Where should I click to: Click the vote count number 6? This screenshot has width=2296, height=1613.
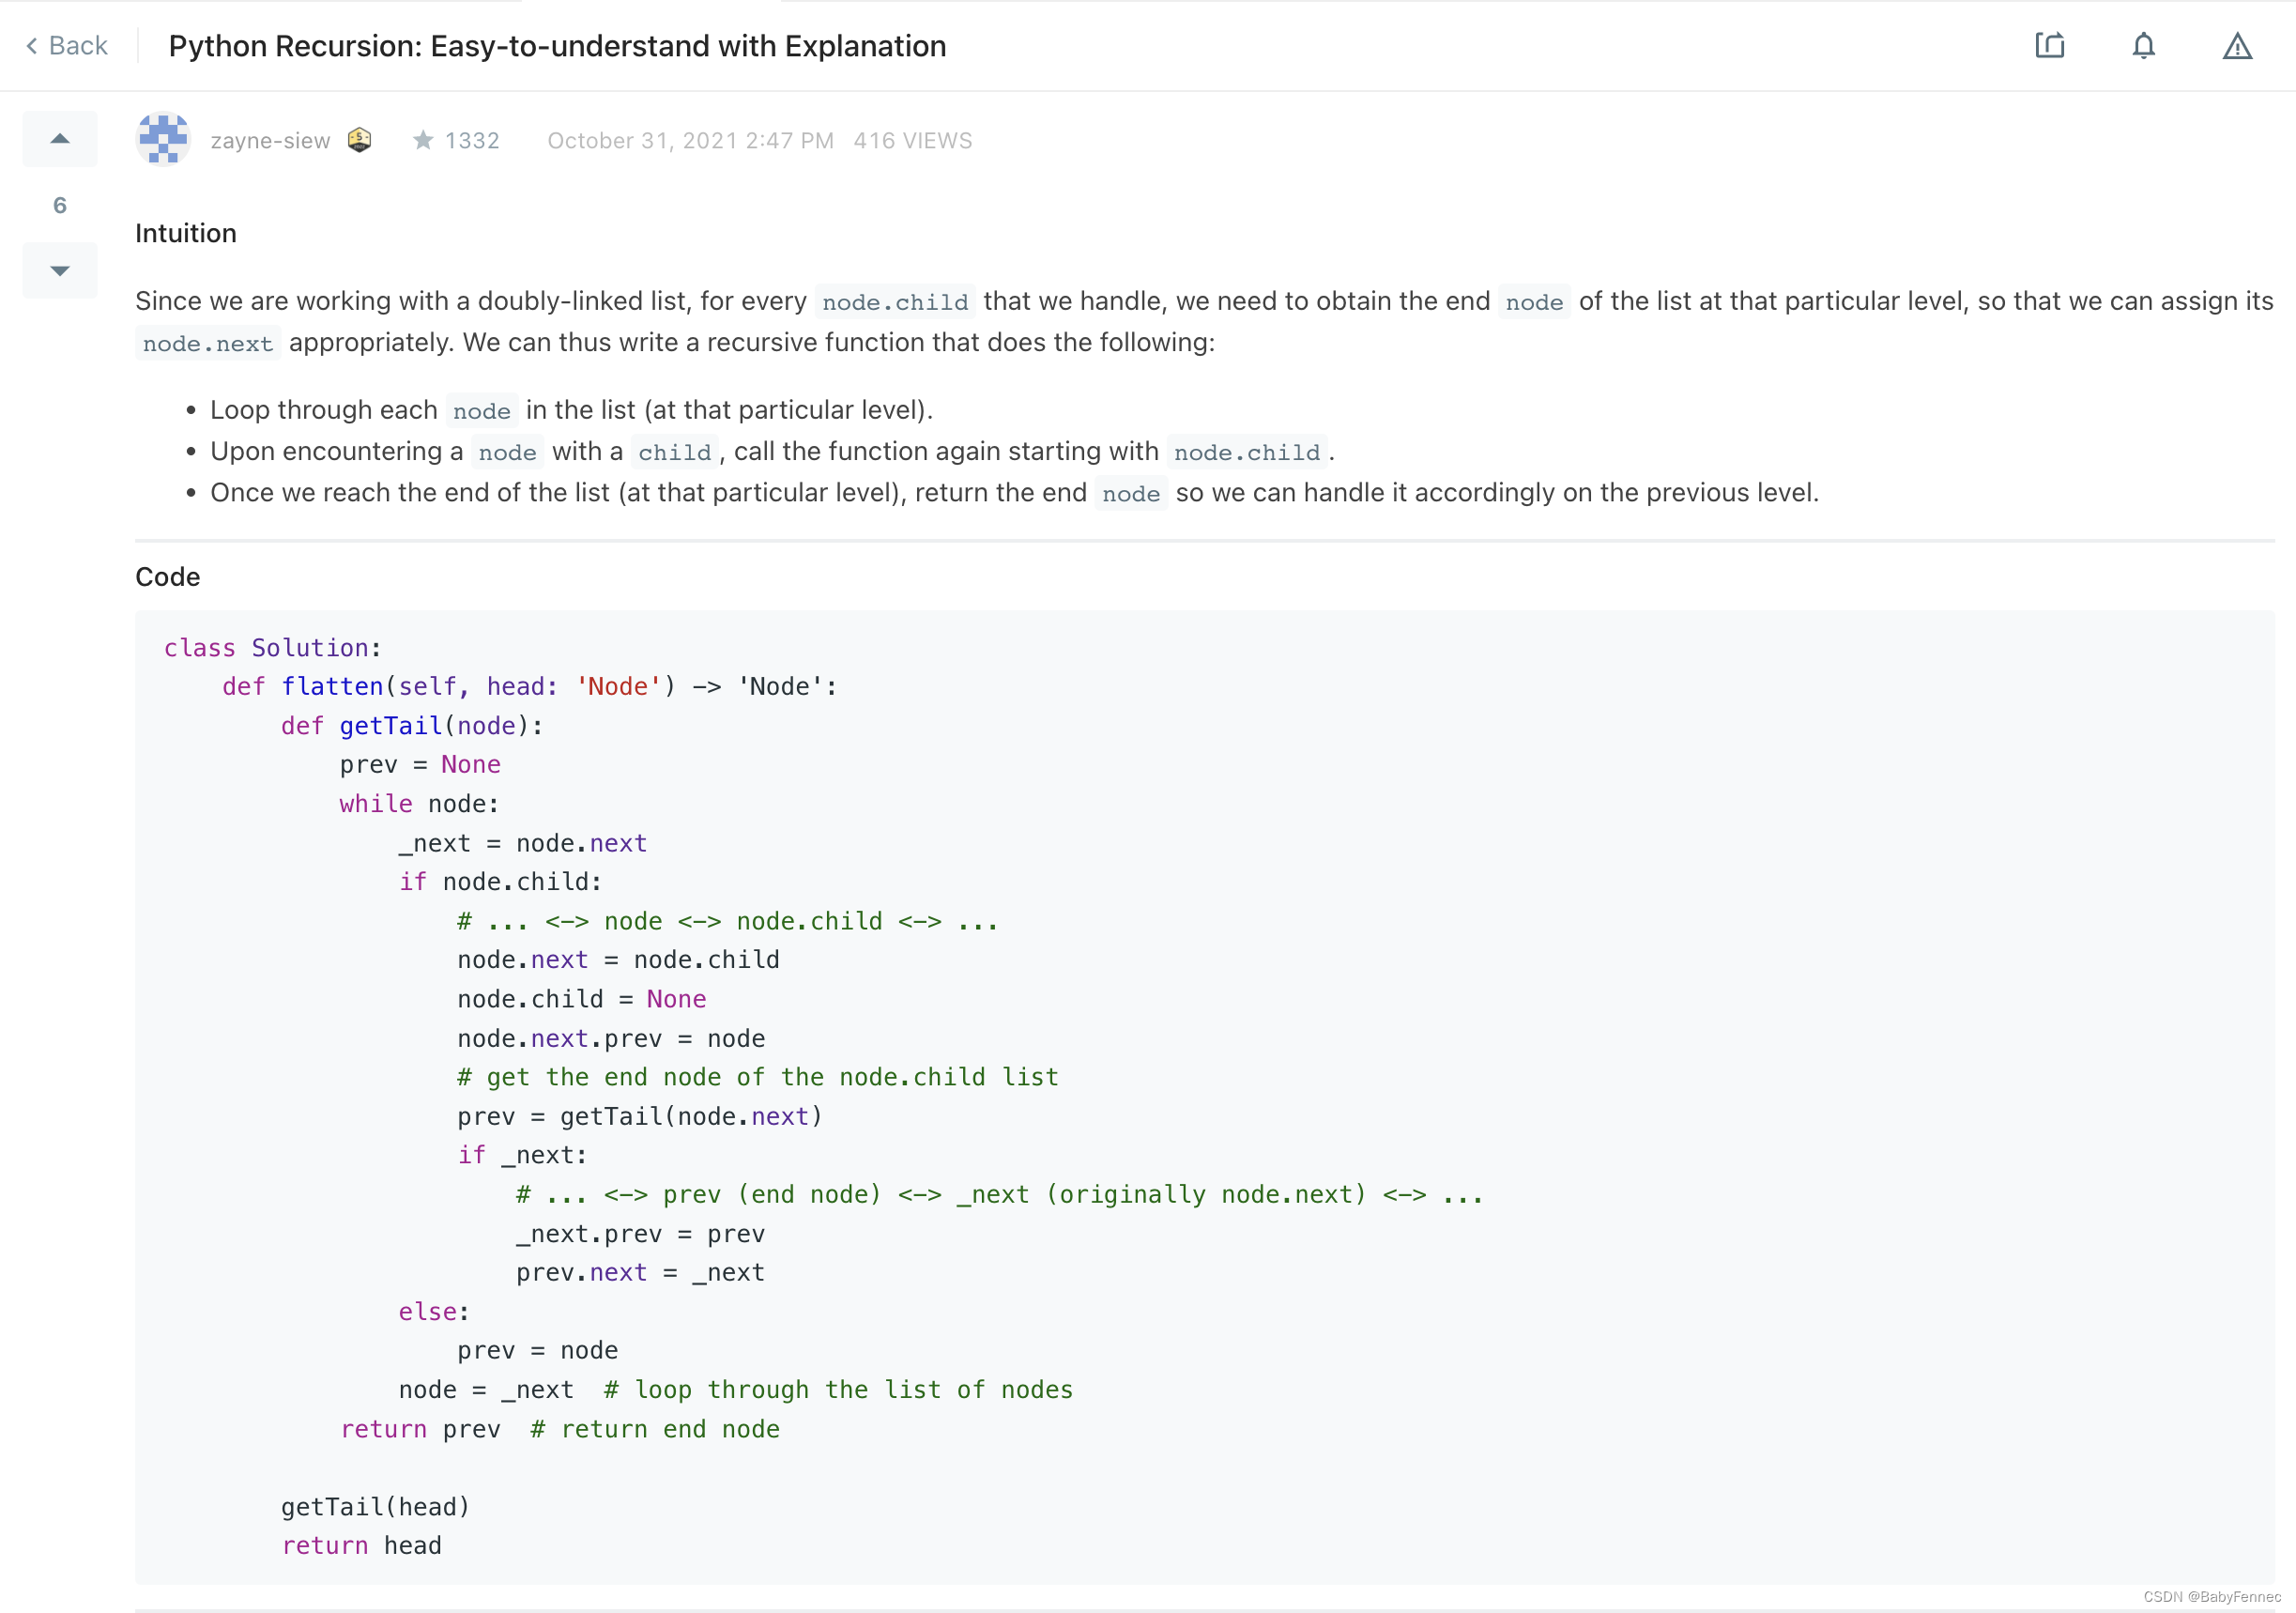tap(60, 205)
